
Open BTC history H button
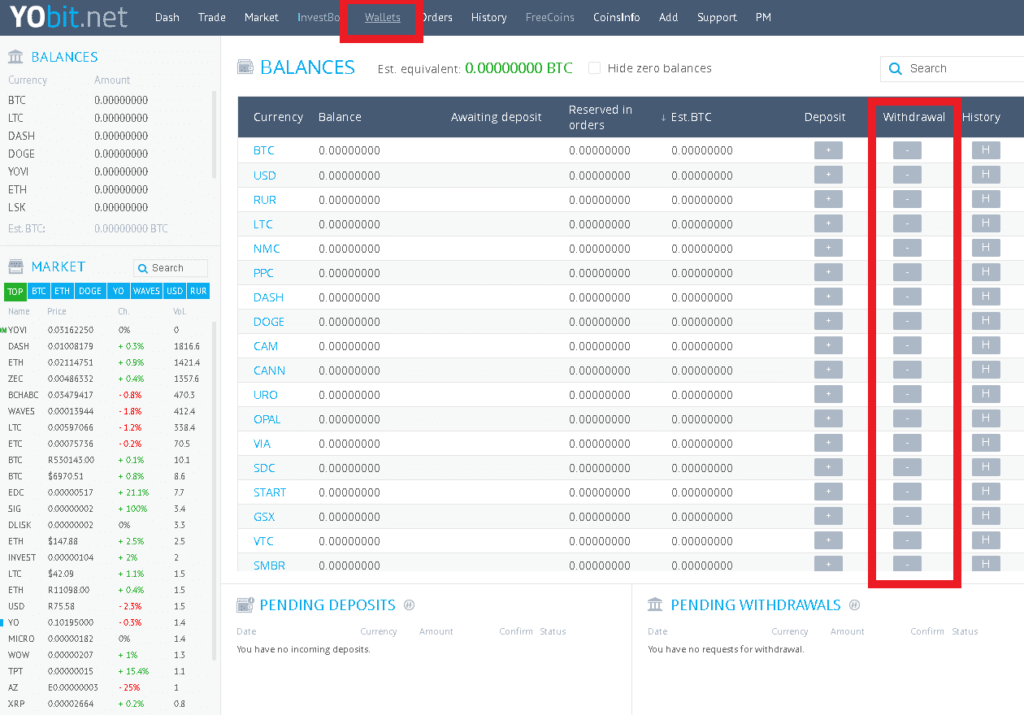pos(985,150)
